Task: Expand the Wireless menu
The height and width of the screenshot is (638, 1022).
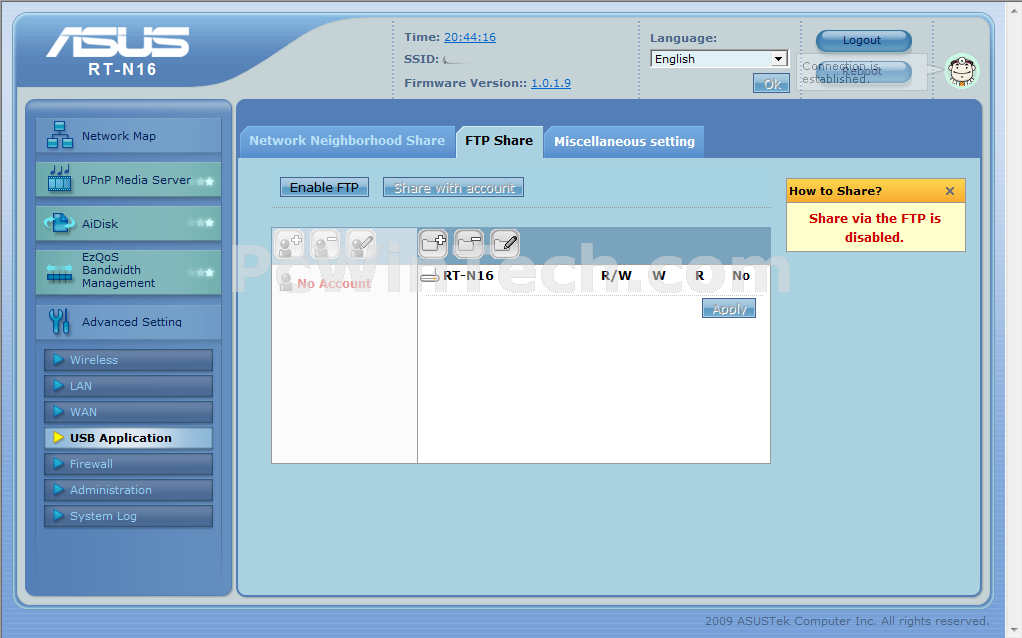Action: [x=128, y=360]
